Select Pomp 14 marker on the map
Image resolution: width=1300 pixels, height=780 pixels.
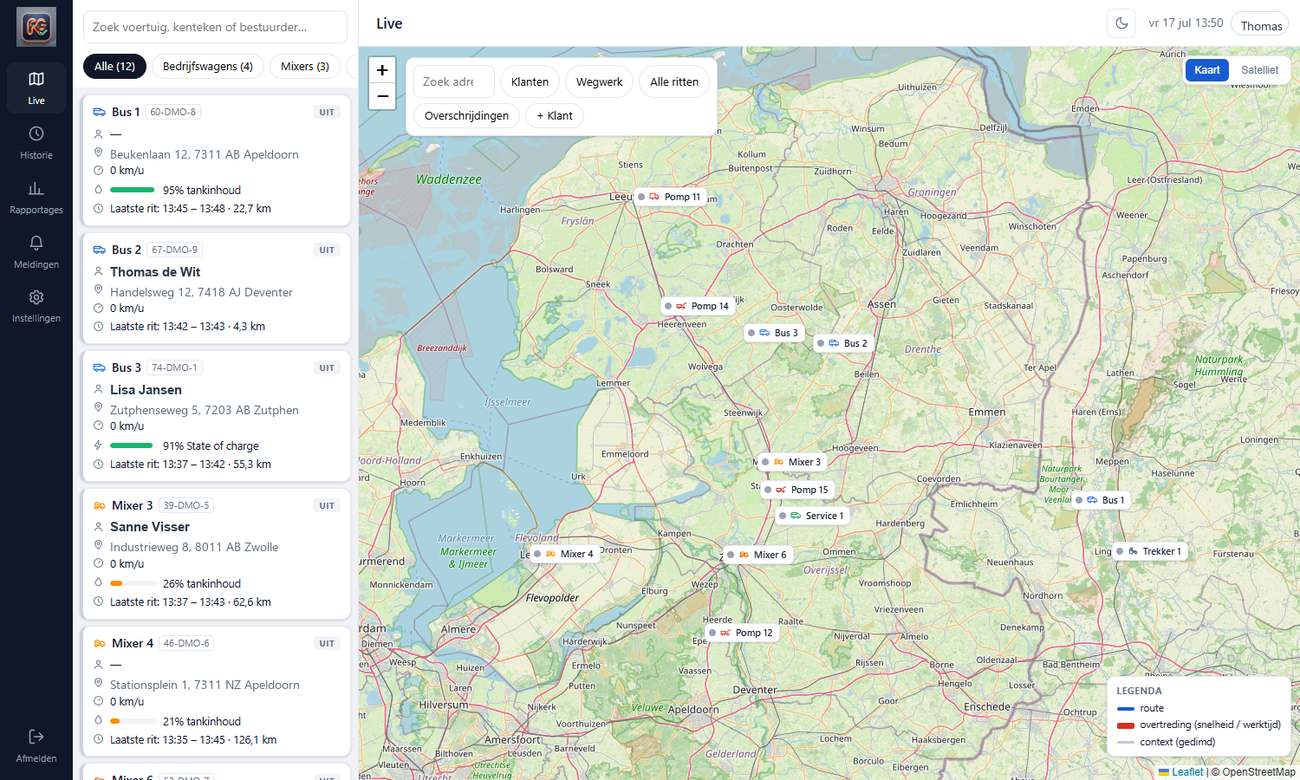click(698, 306)
